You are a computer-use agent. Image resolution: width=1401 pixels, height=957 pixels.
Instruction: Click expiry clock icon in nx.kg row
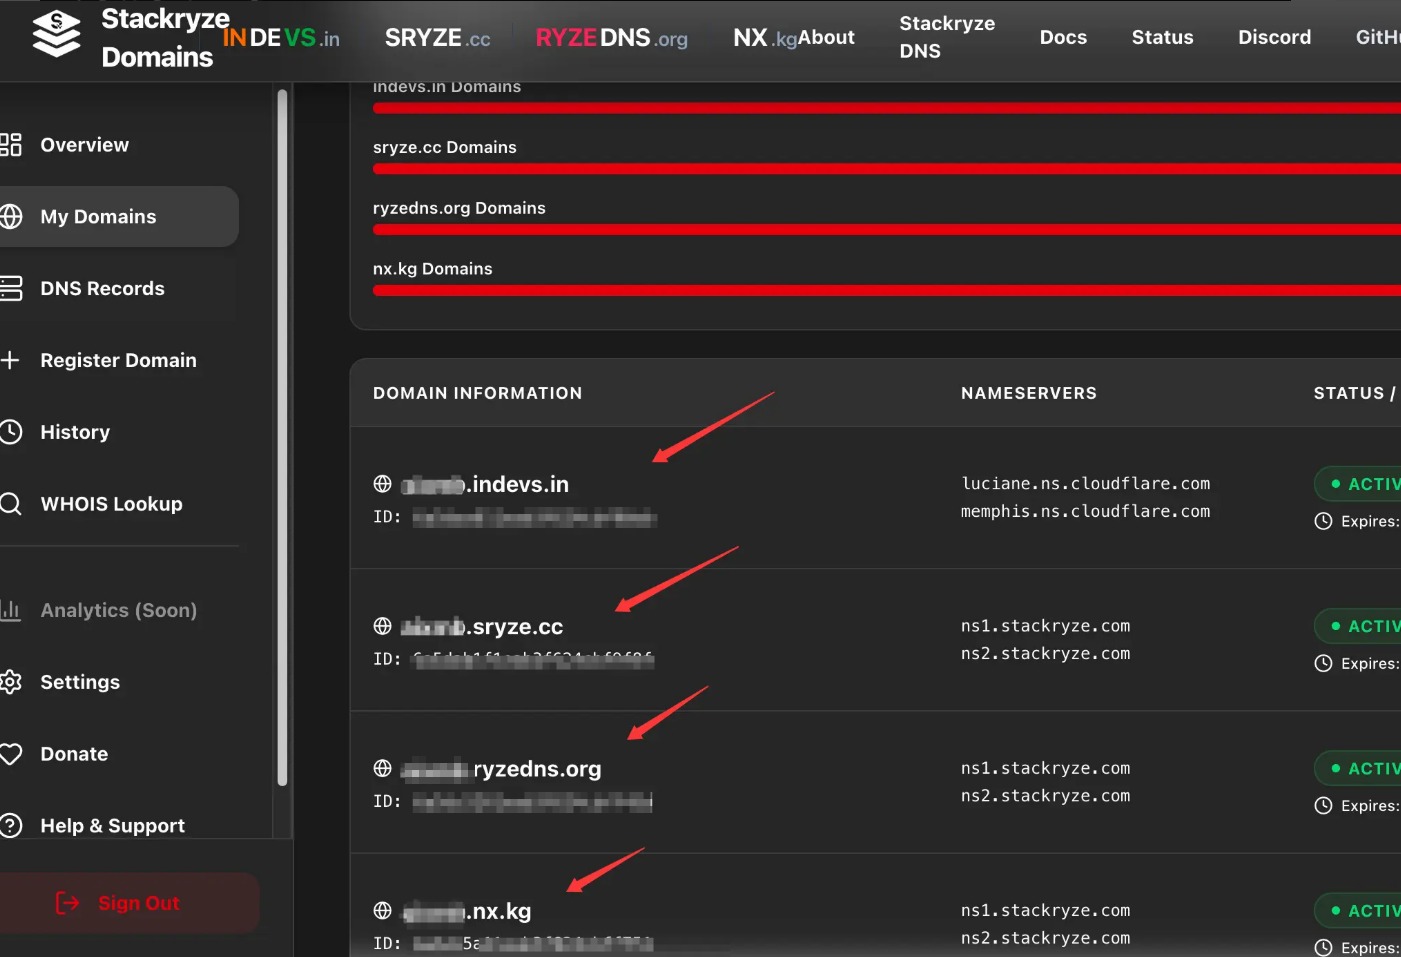[1323, 947]
